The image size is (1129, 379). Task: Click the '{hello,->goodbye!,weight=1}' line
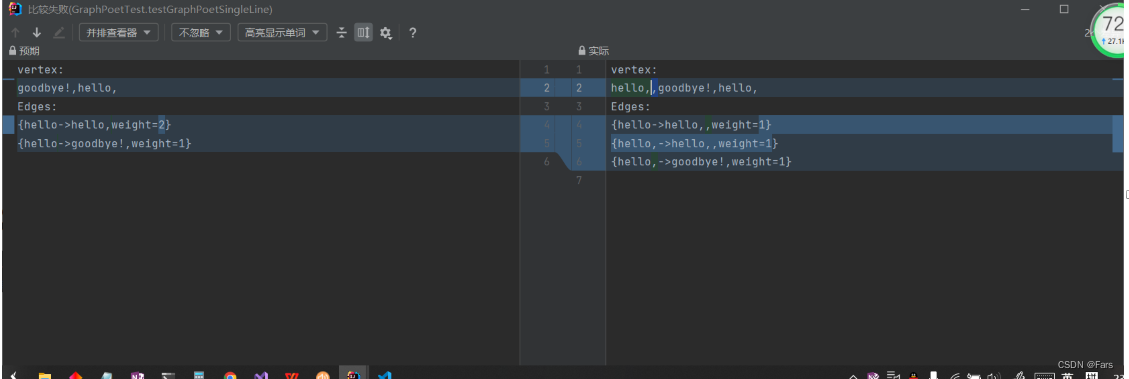(701, 161)
